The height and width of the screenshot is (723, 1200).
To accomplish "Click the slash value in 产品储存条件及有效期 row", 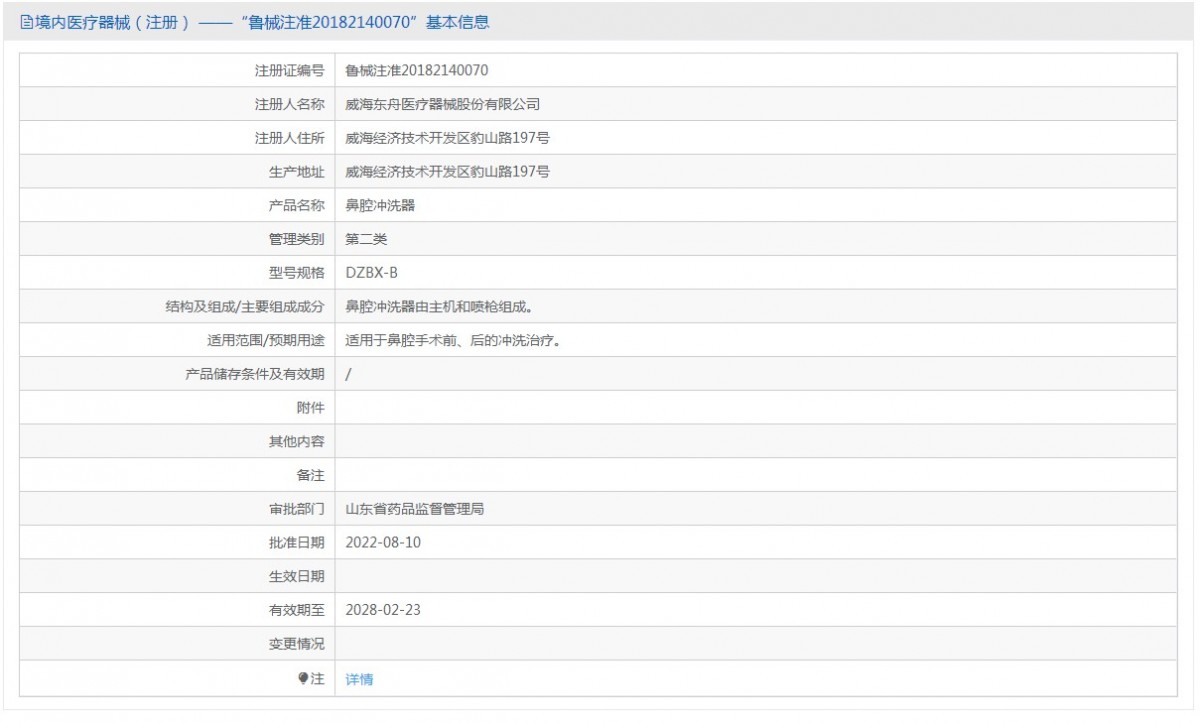I will point(348,375).
